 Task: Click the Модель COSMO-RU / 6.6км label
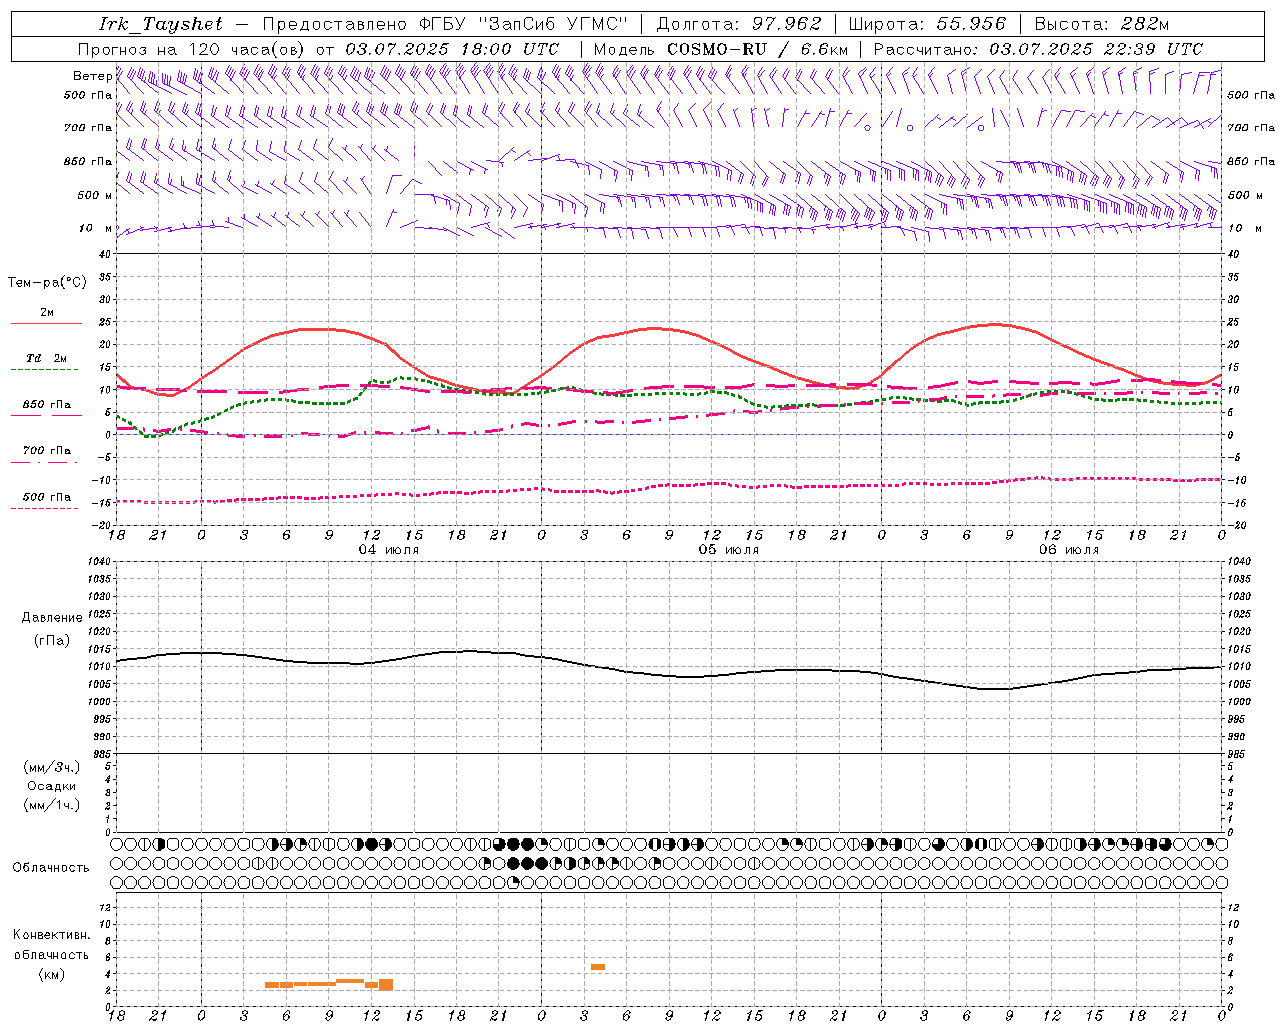click(x=720, y=49)
